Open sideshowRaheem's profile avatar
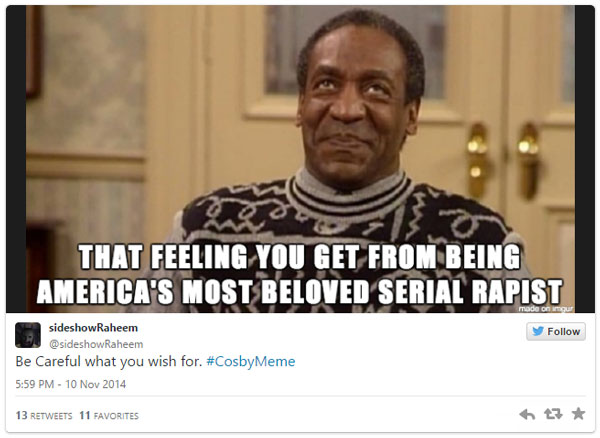Screen dimensions: 600x438 coord(28,335)
